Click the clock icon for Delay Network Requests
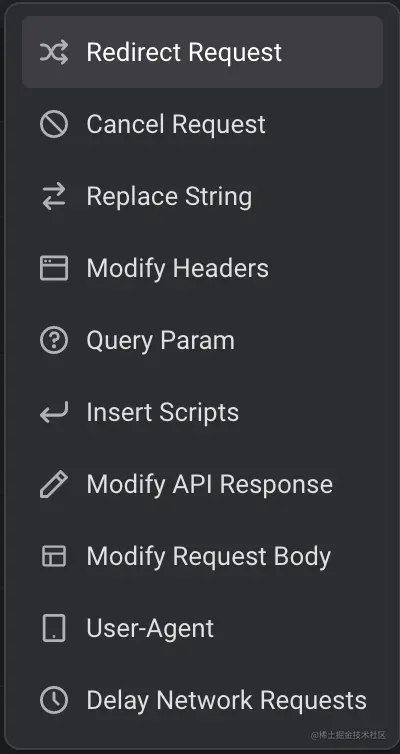400x754 pixels. pos(54,700)
